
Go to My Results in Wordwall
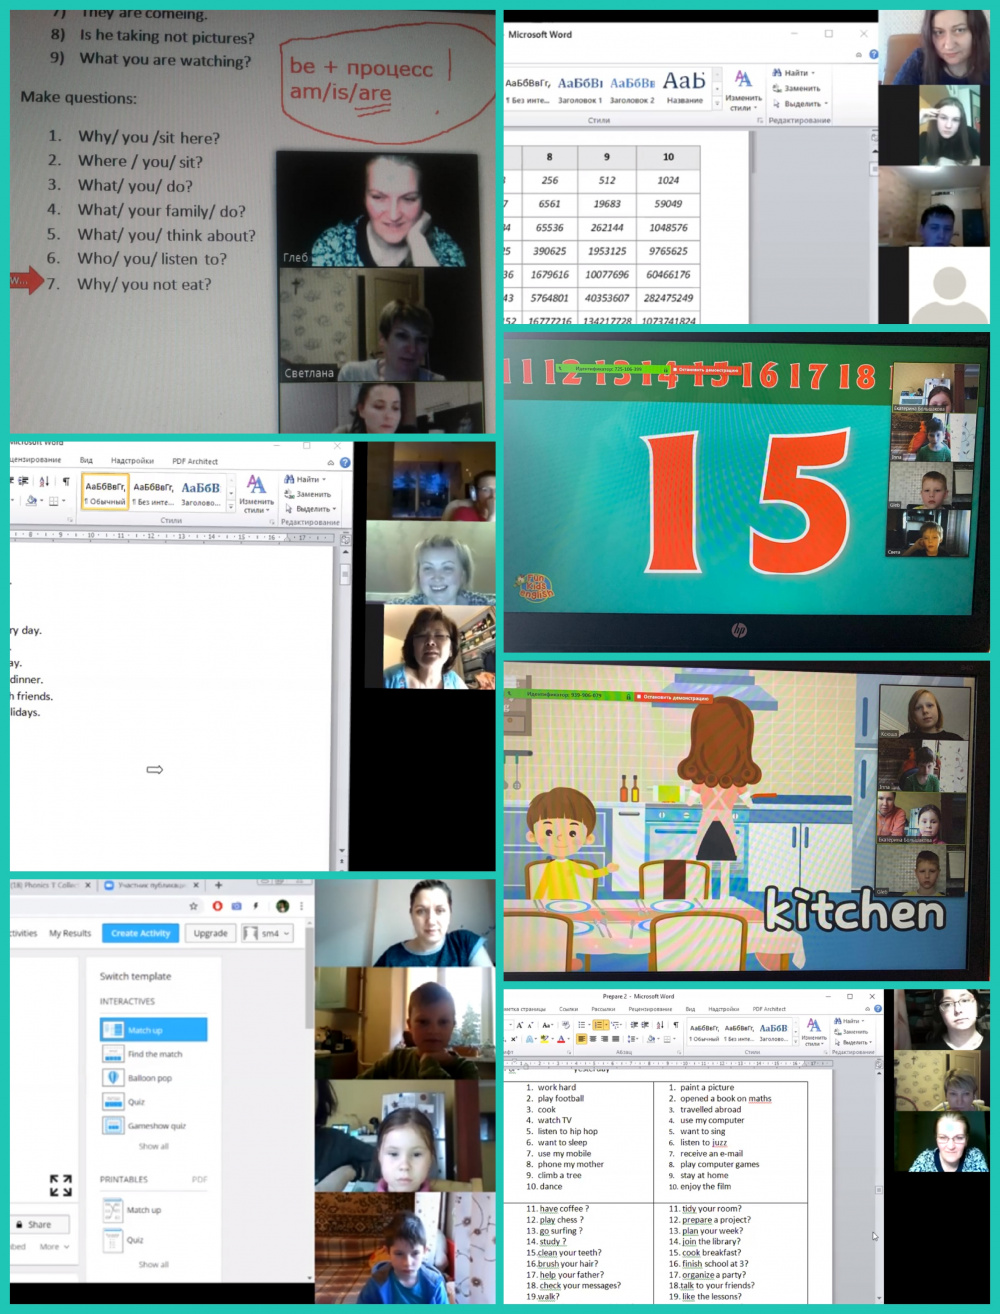[x=70, y=933]
